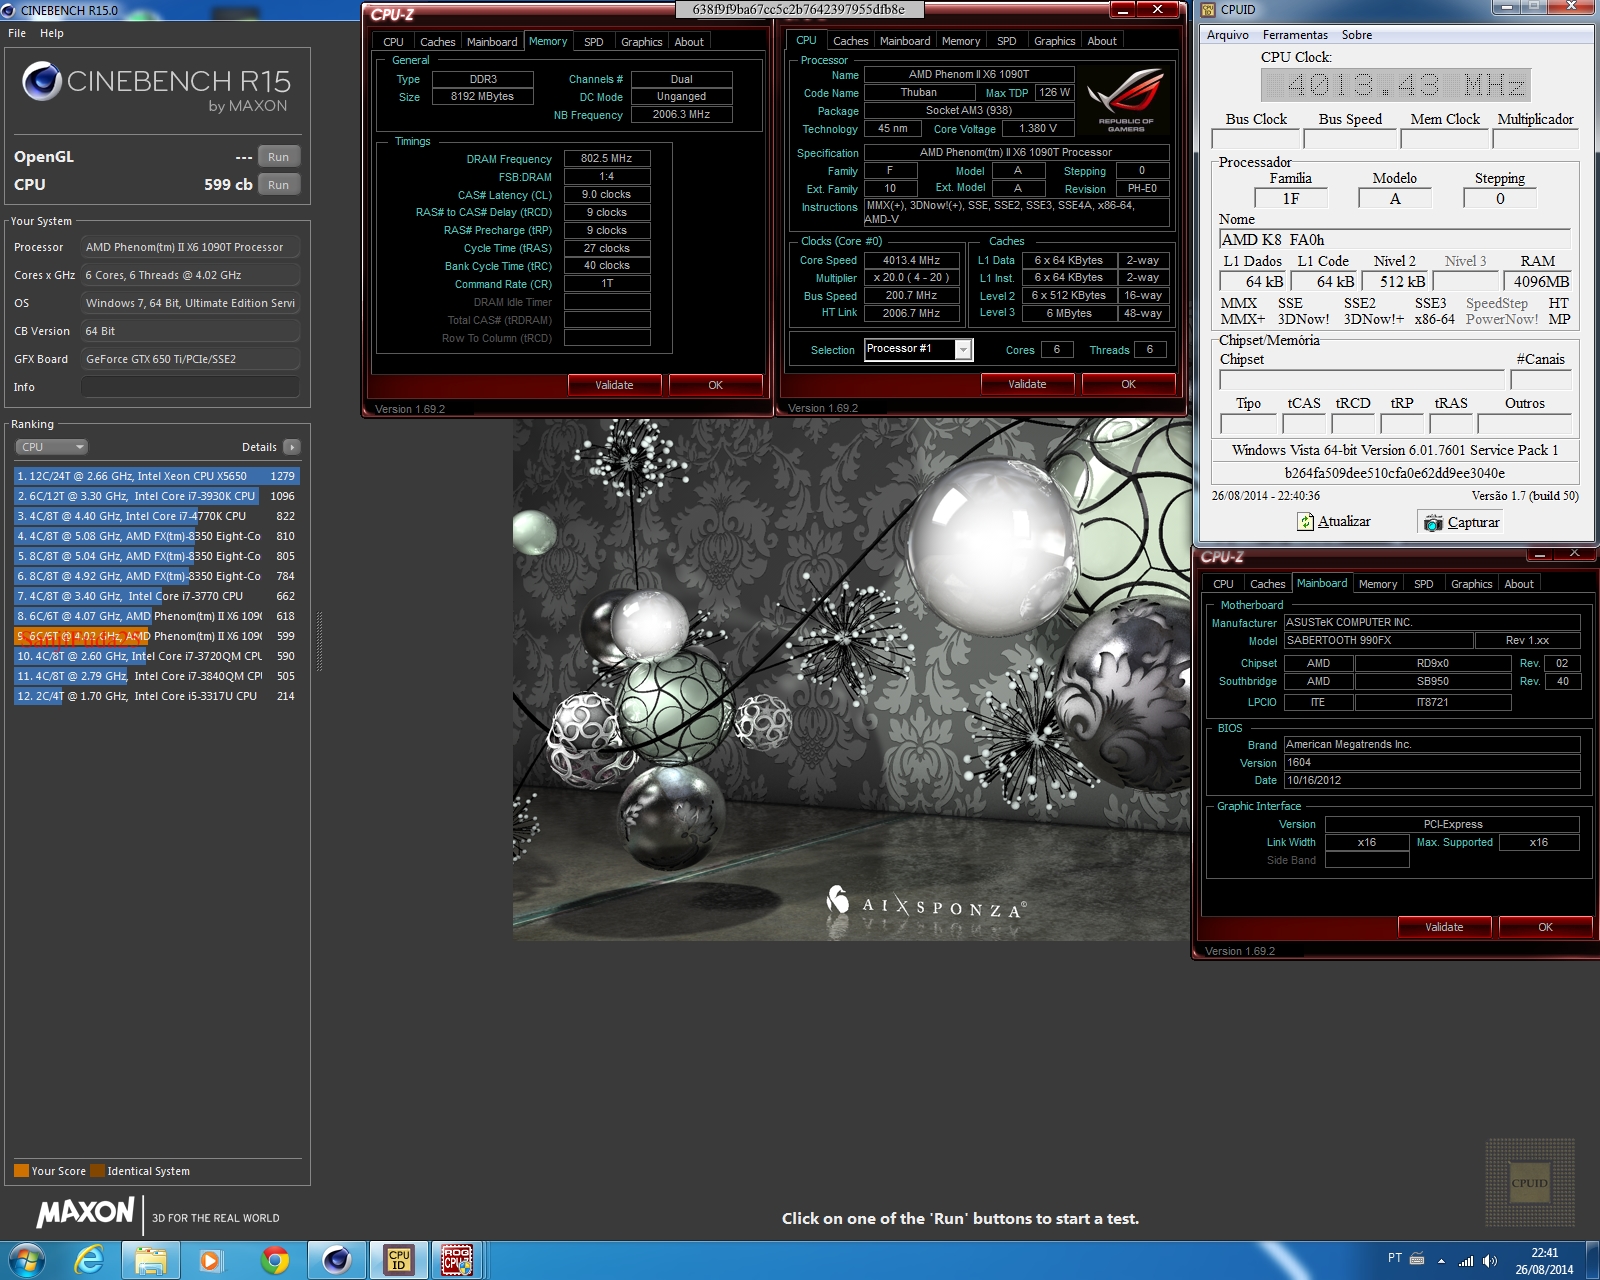Click the AiXSPONZA rendered scene image
This screenshot has height=1280, width=1600.
click(x=852, y=679)
